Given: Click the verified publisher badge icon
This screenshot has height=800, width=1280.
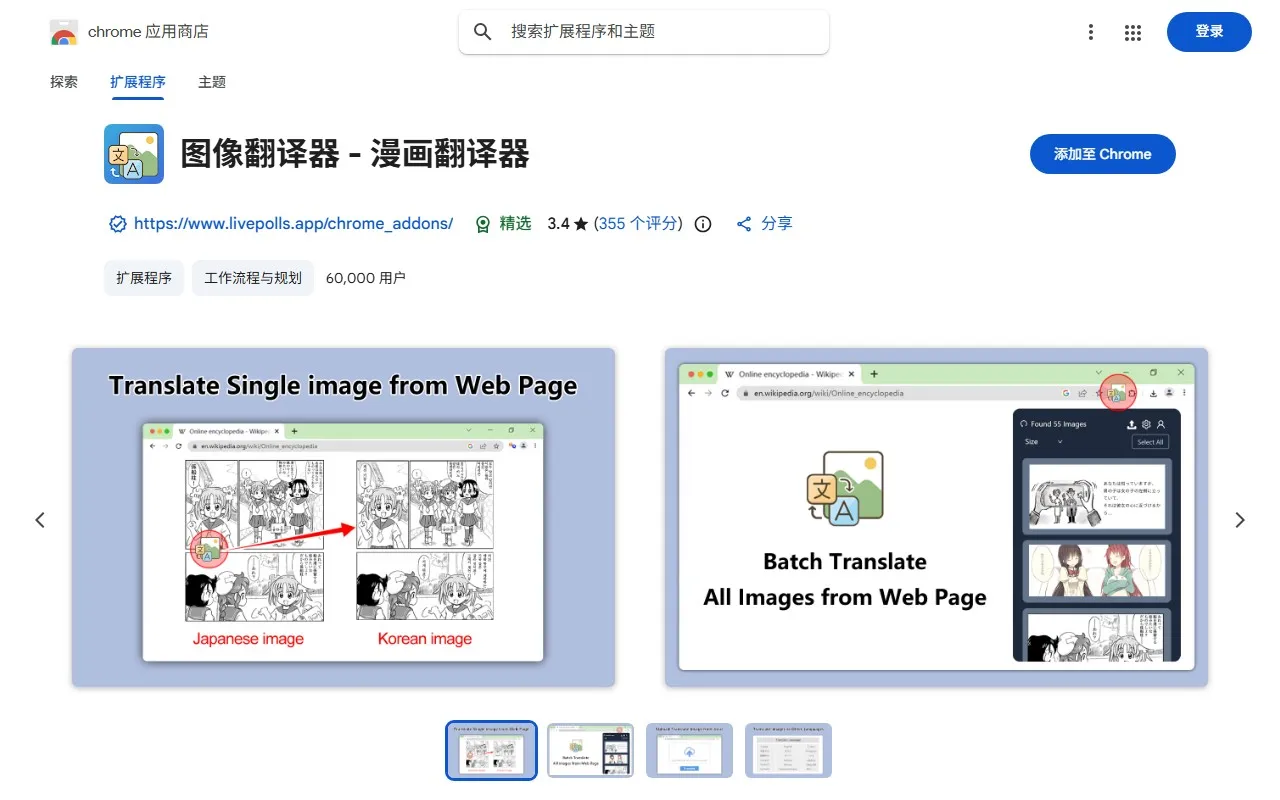Looking at the screenshot, I should pyautogui.click(x=117, y=224).
